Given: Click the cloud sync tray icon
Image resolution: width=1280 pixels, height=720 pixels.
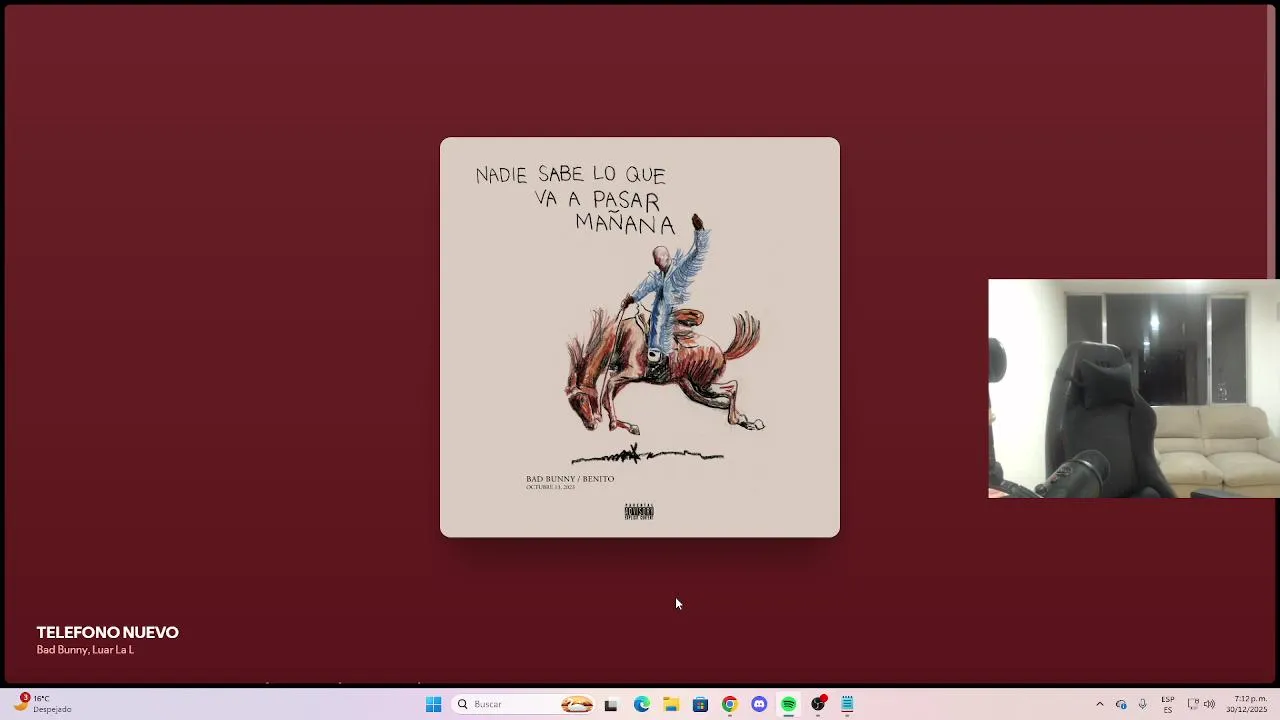Looking at the screenshot, I should click(1121, 704).
